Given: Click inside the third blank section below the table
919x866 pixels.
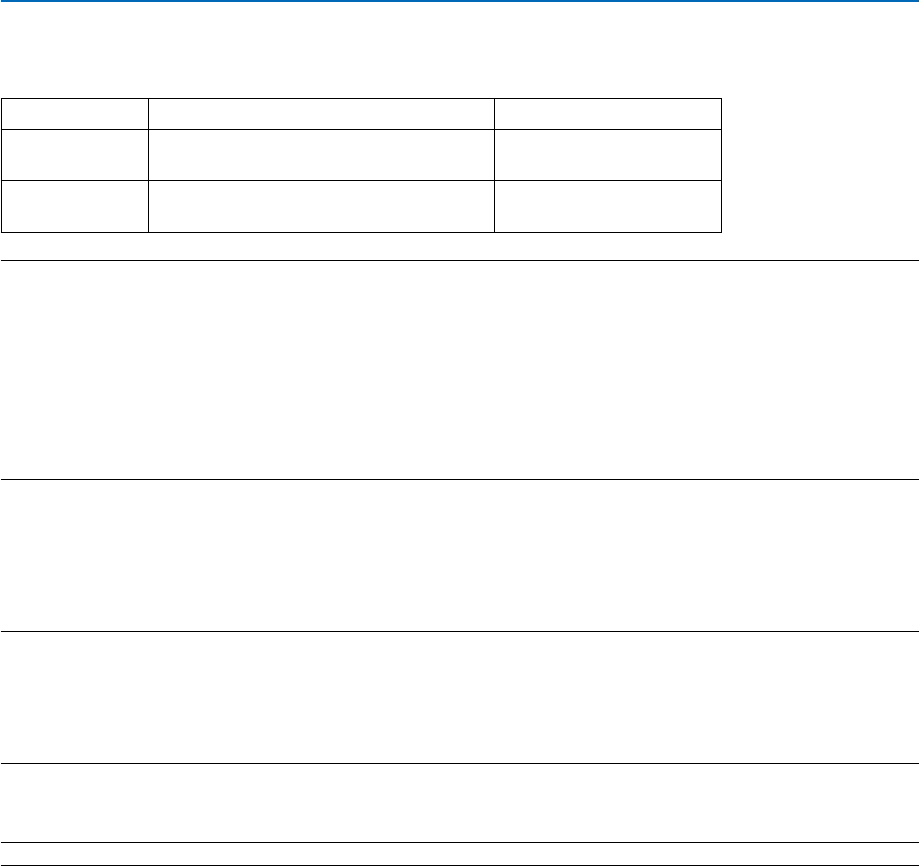Looking at the screenshot, I should [x=459, y=697].
